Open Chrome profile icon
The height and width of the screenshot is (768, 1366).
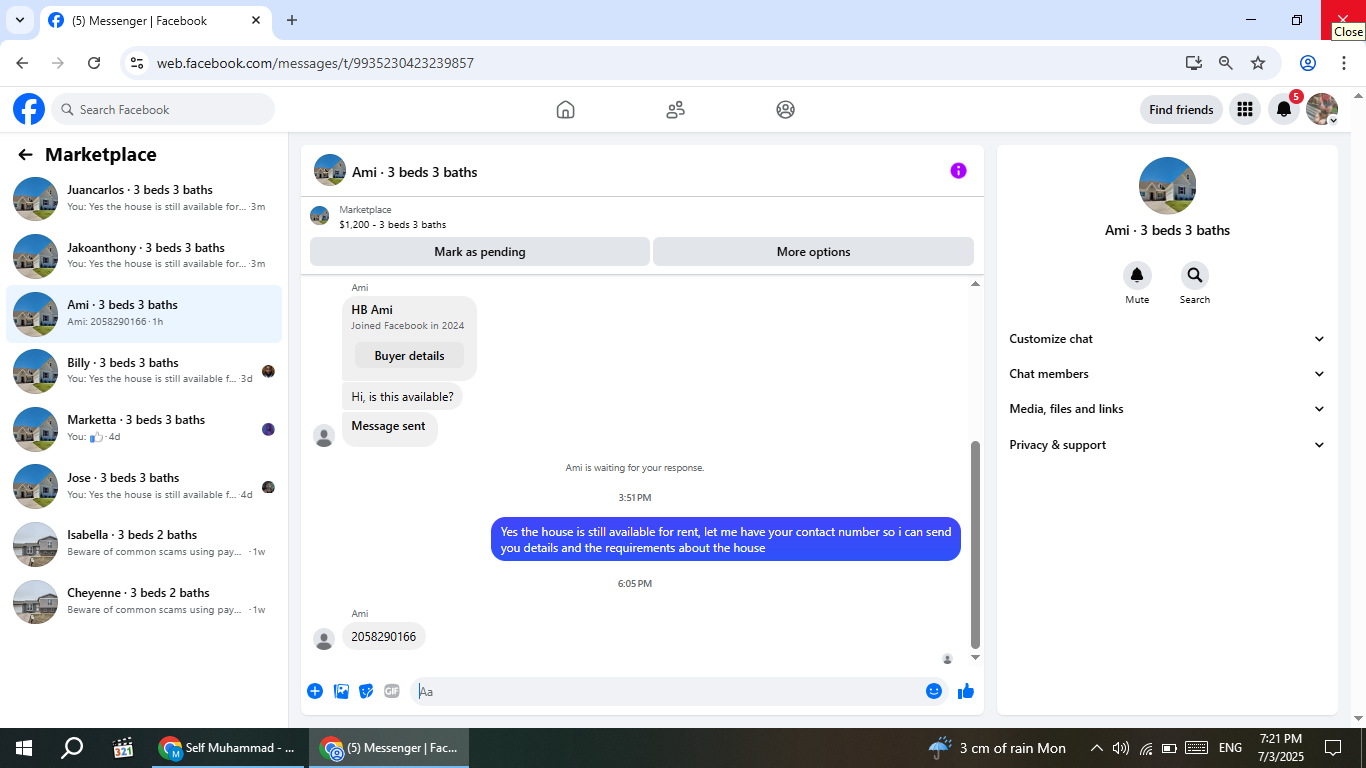coord(1308,63)
